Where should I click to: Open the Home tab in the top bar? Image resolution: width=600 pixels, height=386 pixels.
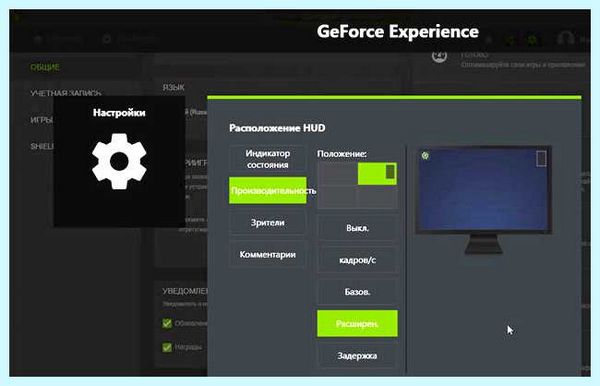(57, 39)
